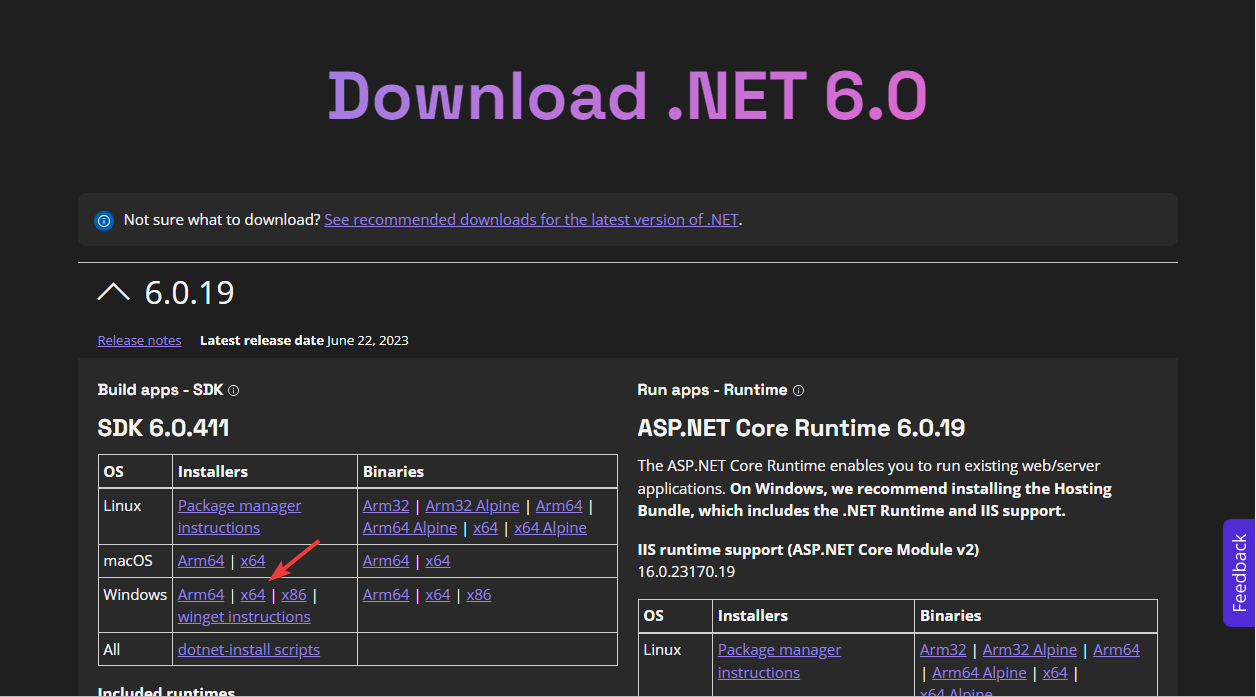Image resolution: width=1256 pixels, height=697 pixels.
Task: Download SDK macOS Arm64 installer
Action: coord(201,561)
